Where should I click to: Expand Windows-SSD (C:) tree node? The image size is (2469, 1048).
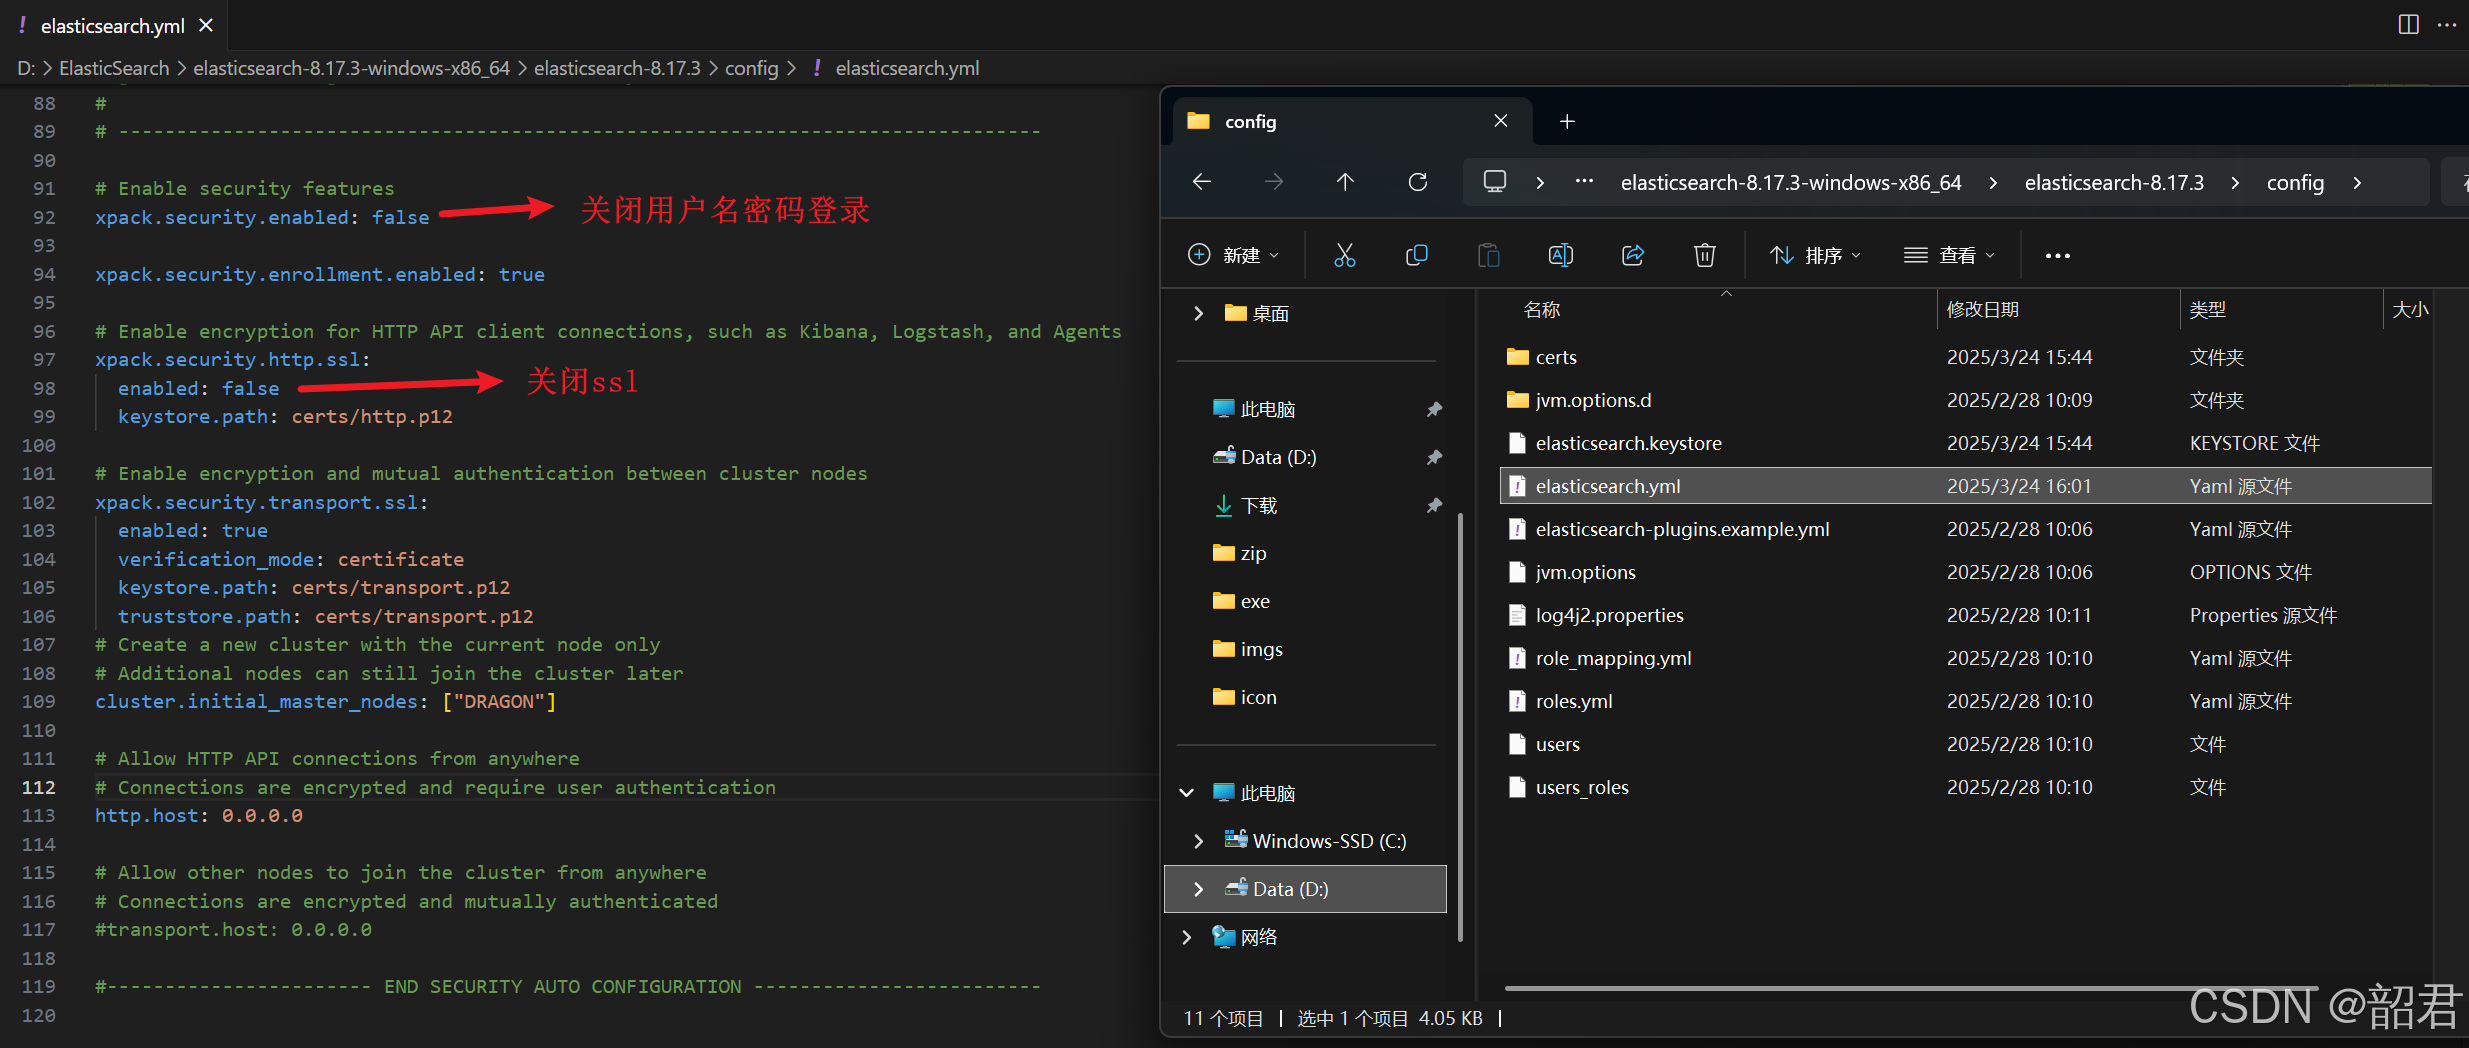click(x=1199, y=841)
